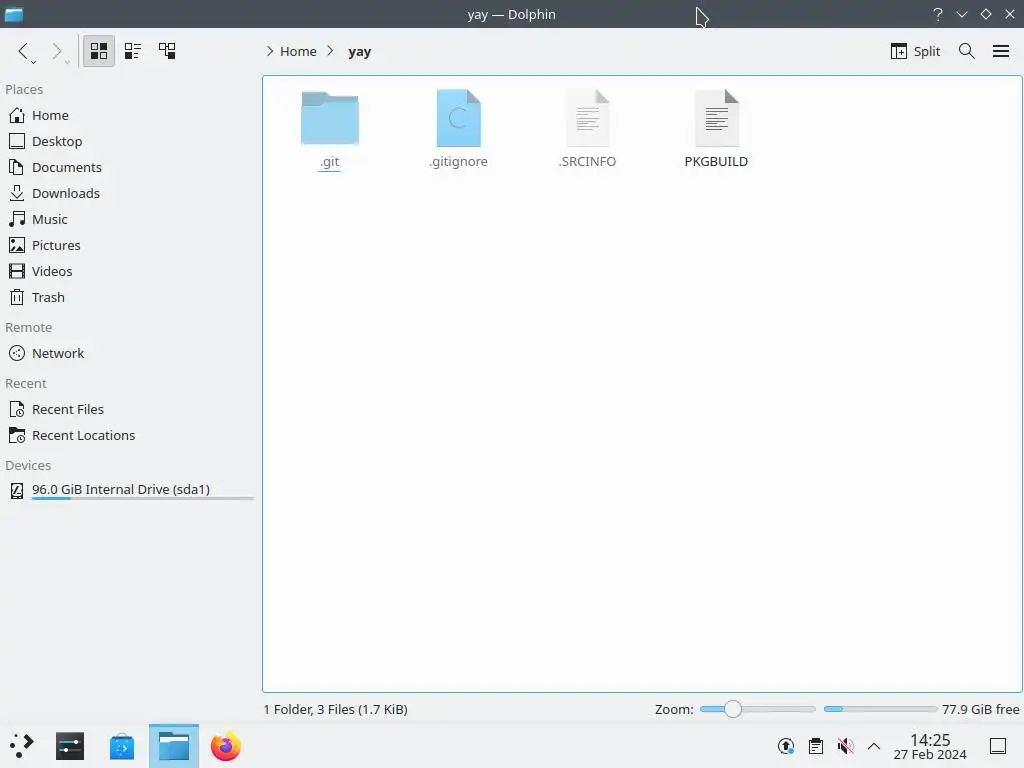
Task: Click the Show Desktop button
Action: (997, 746)
